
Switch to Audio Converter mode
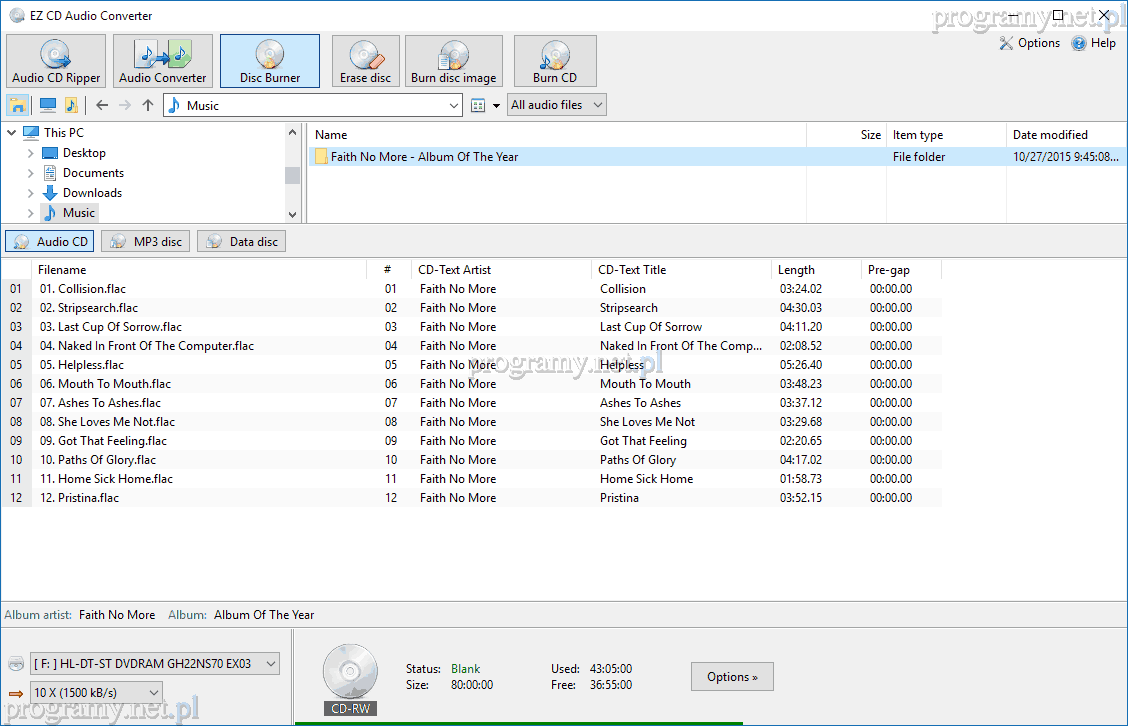162,61
